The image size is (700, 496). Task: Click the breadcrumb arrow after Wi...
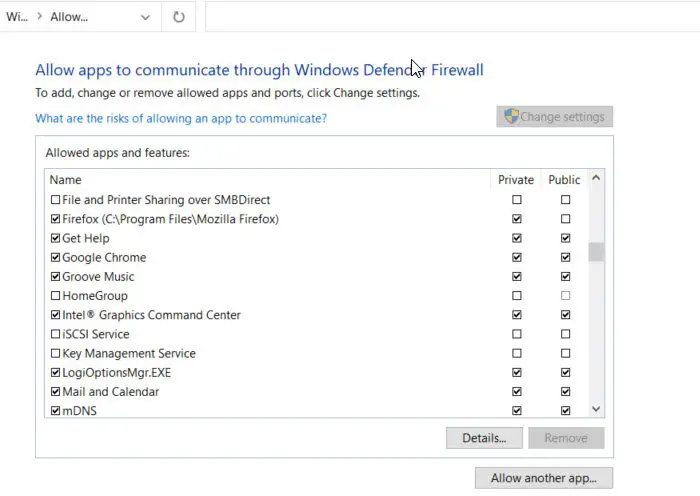39,17
